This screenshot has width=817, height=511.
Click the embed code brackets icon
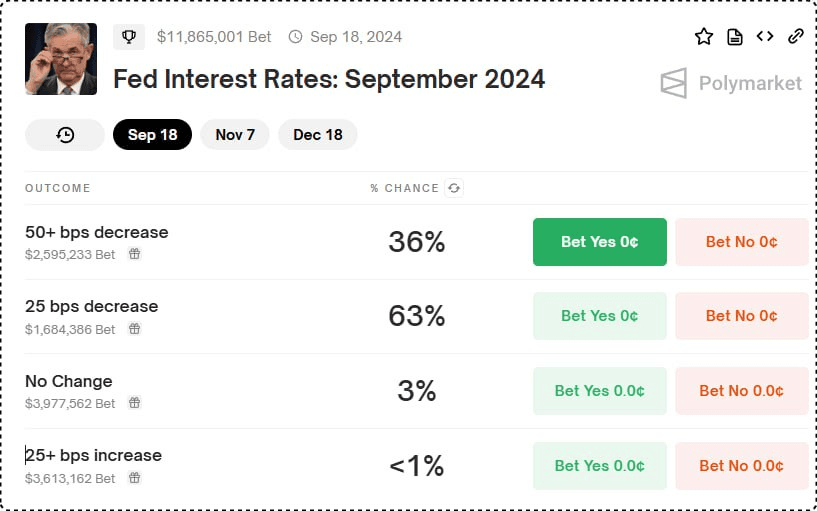pos(765,36)
